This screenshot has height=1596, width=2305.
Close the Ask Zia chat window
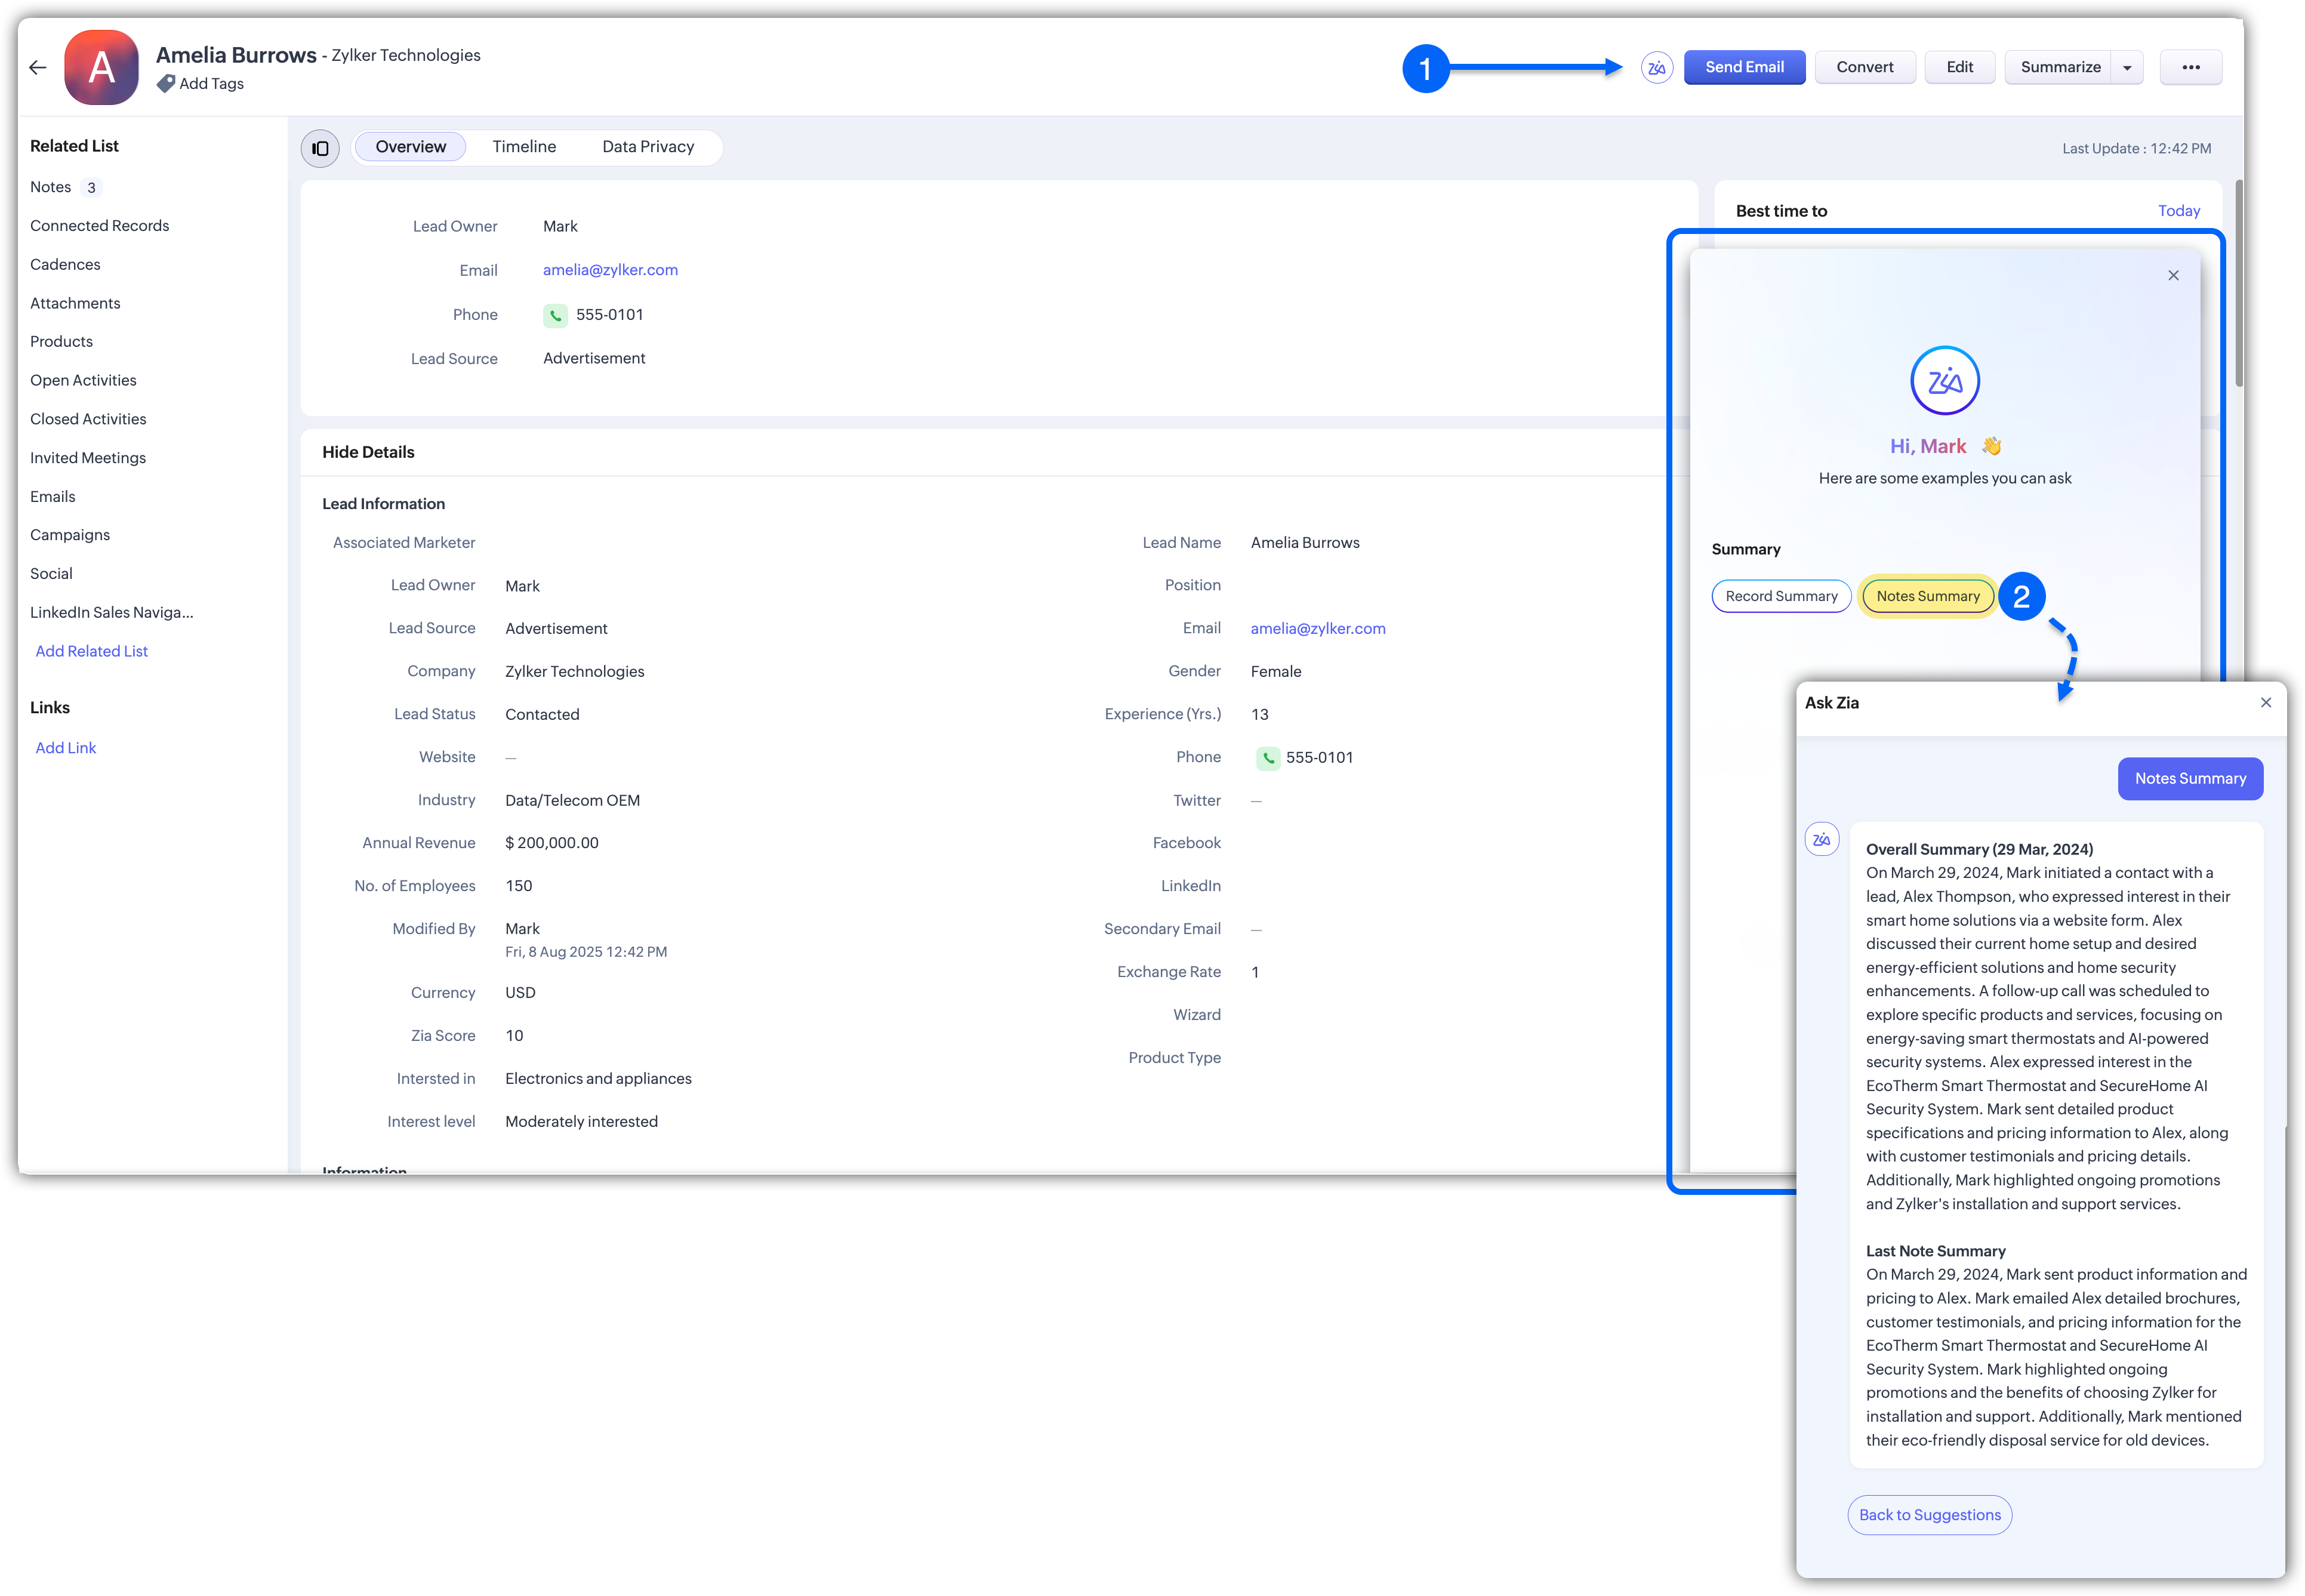[2265, 703]
